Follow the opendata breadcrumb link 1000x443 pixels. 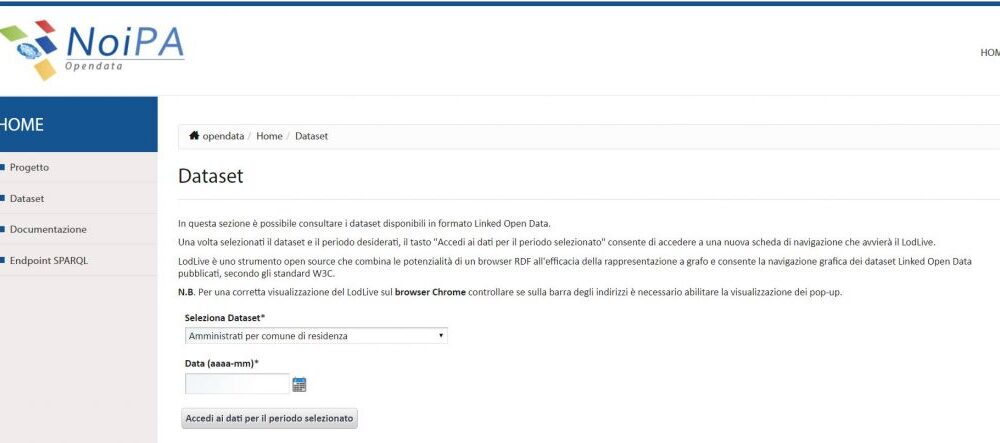pyautogui.click(x=223, y=136)
